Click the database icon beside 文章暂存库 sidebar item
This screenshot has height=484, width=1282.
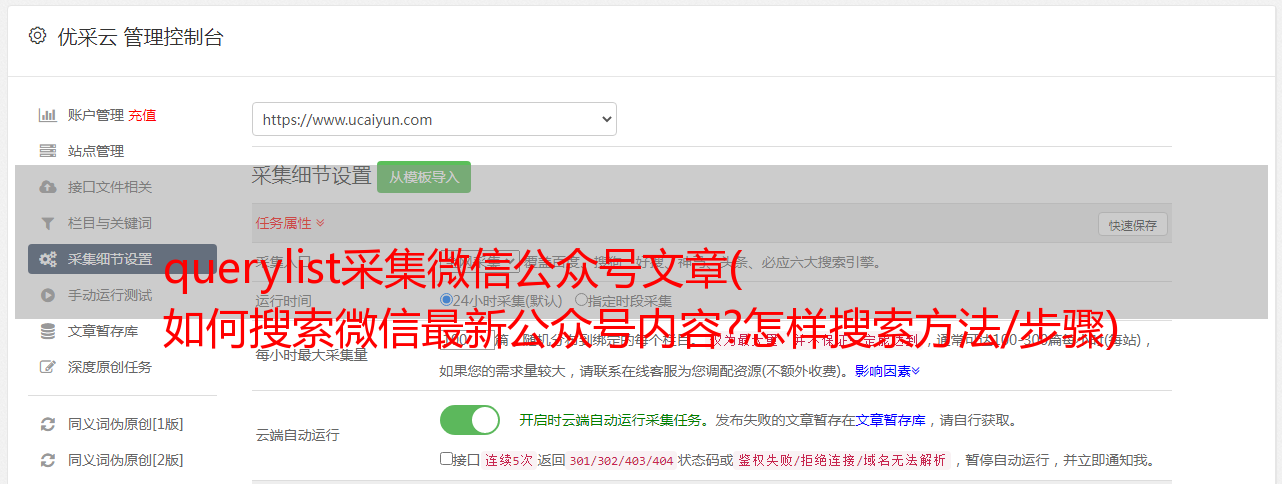(x=47, y=331)
